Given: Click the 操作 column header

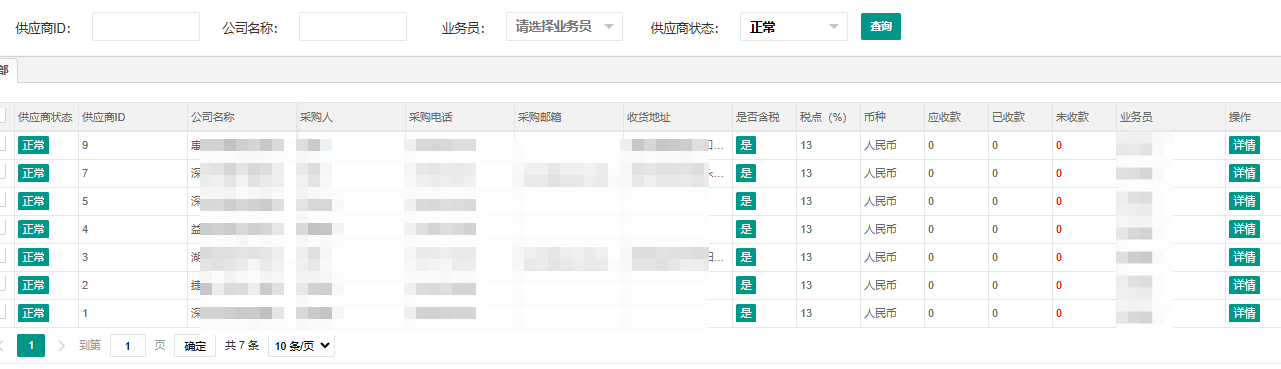Looking at the screenshot, I should (1253, 117).
